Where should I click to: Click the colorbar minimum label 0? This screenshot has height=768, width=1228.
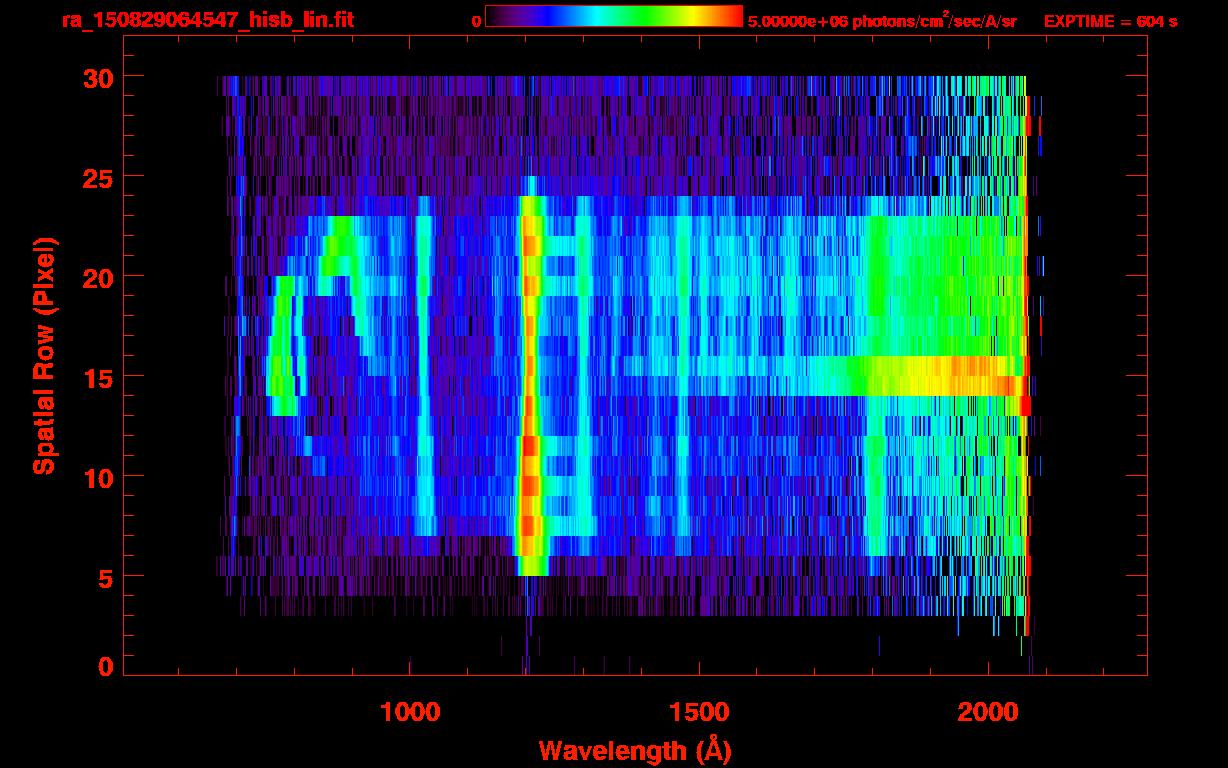pyautogui.click(x=476, y=20)
